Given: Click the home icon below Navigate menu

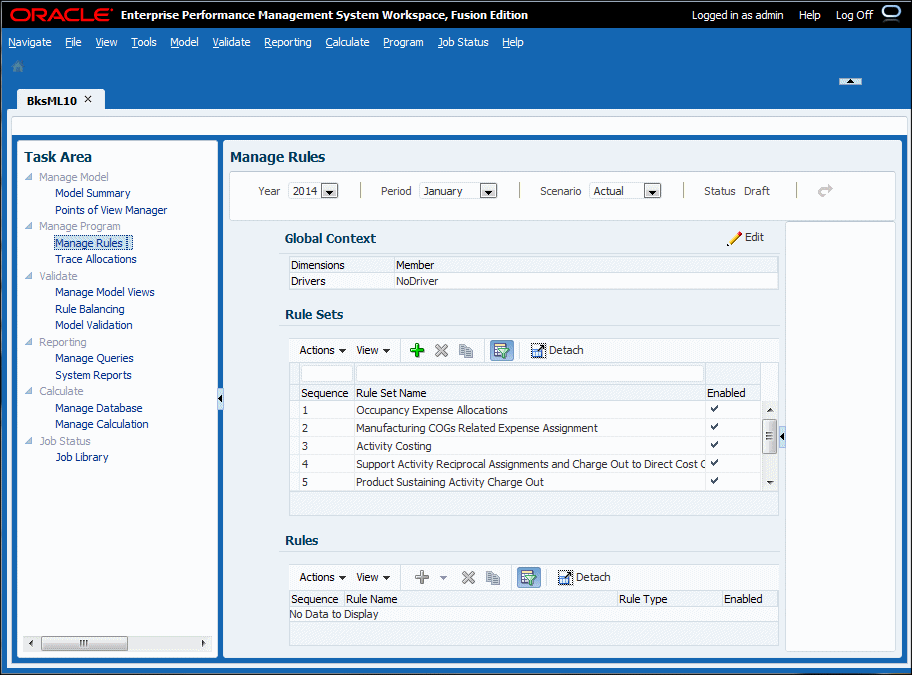Looking at the screenshot, I should tap(18, 67).
